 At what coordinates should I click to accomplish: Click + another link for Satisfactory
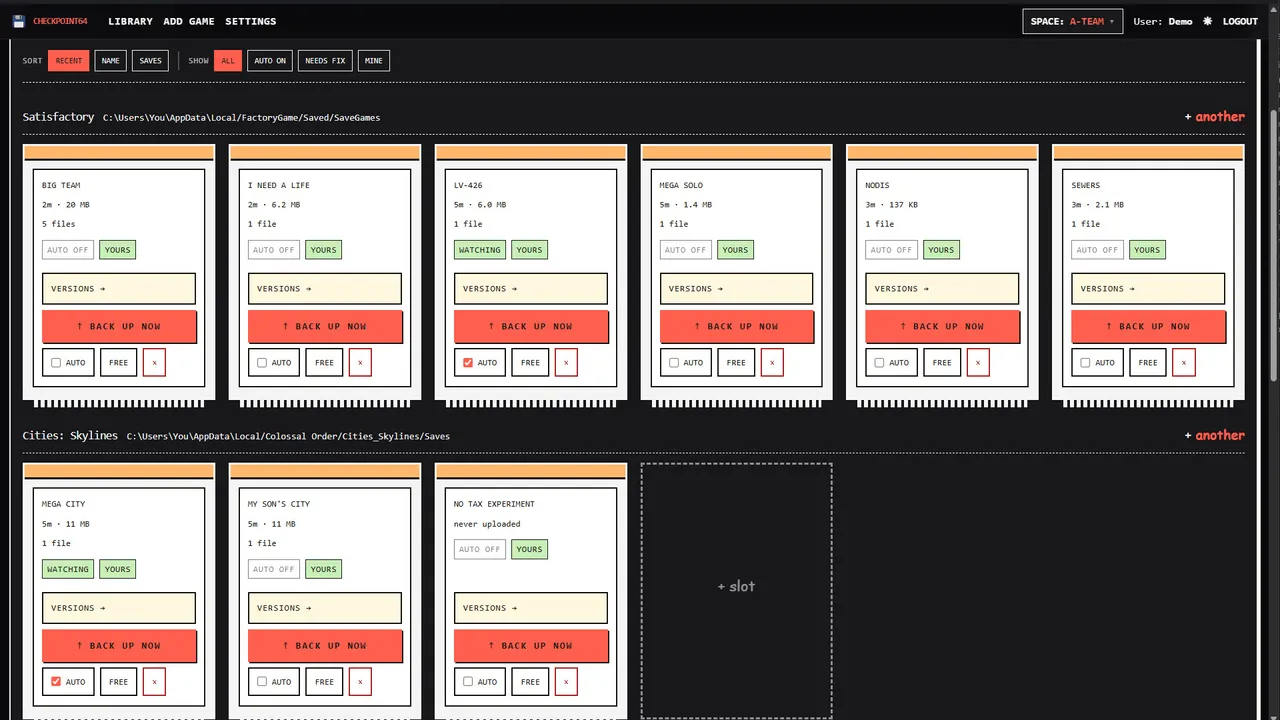tap(1215, 117)
